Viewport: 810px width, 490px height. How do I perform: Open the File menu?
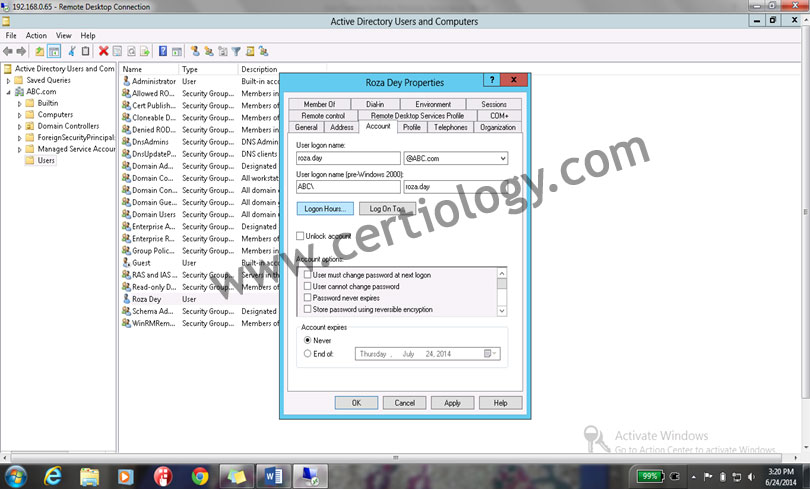11,36
